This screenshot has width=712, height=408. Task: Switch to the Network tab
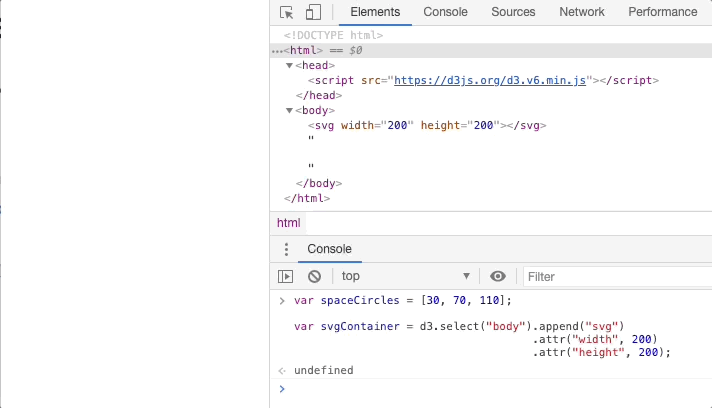[x=582, y=12]
